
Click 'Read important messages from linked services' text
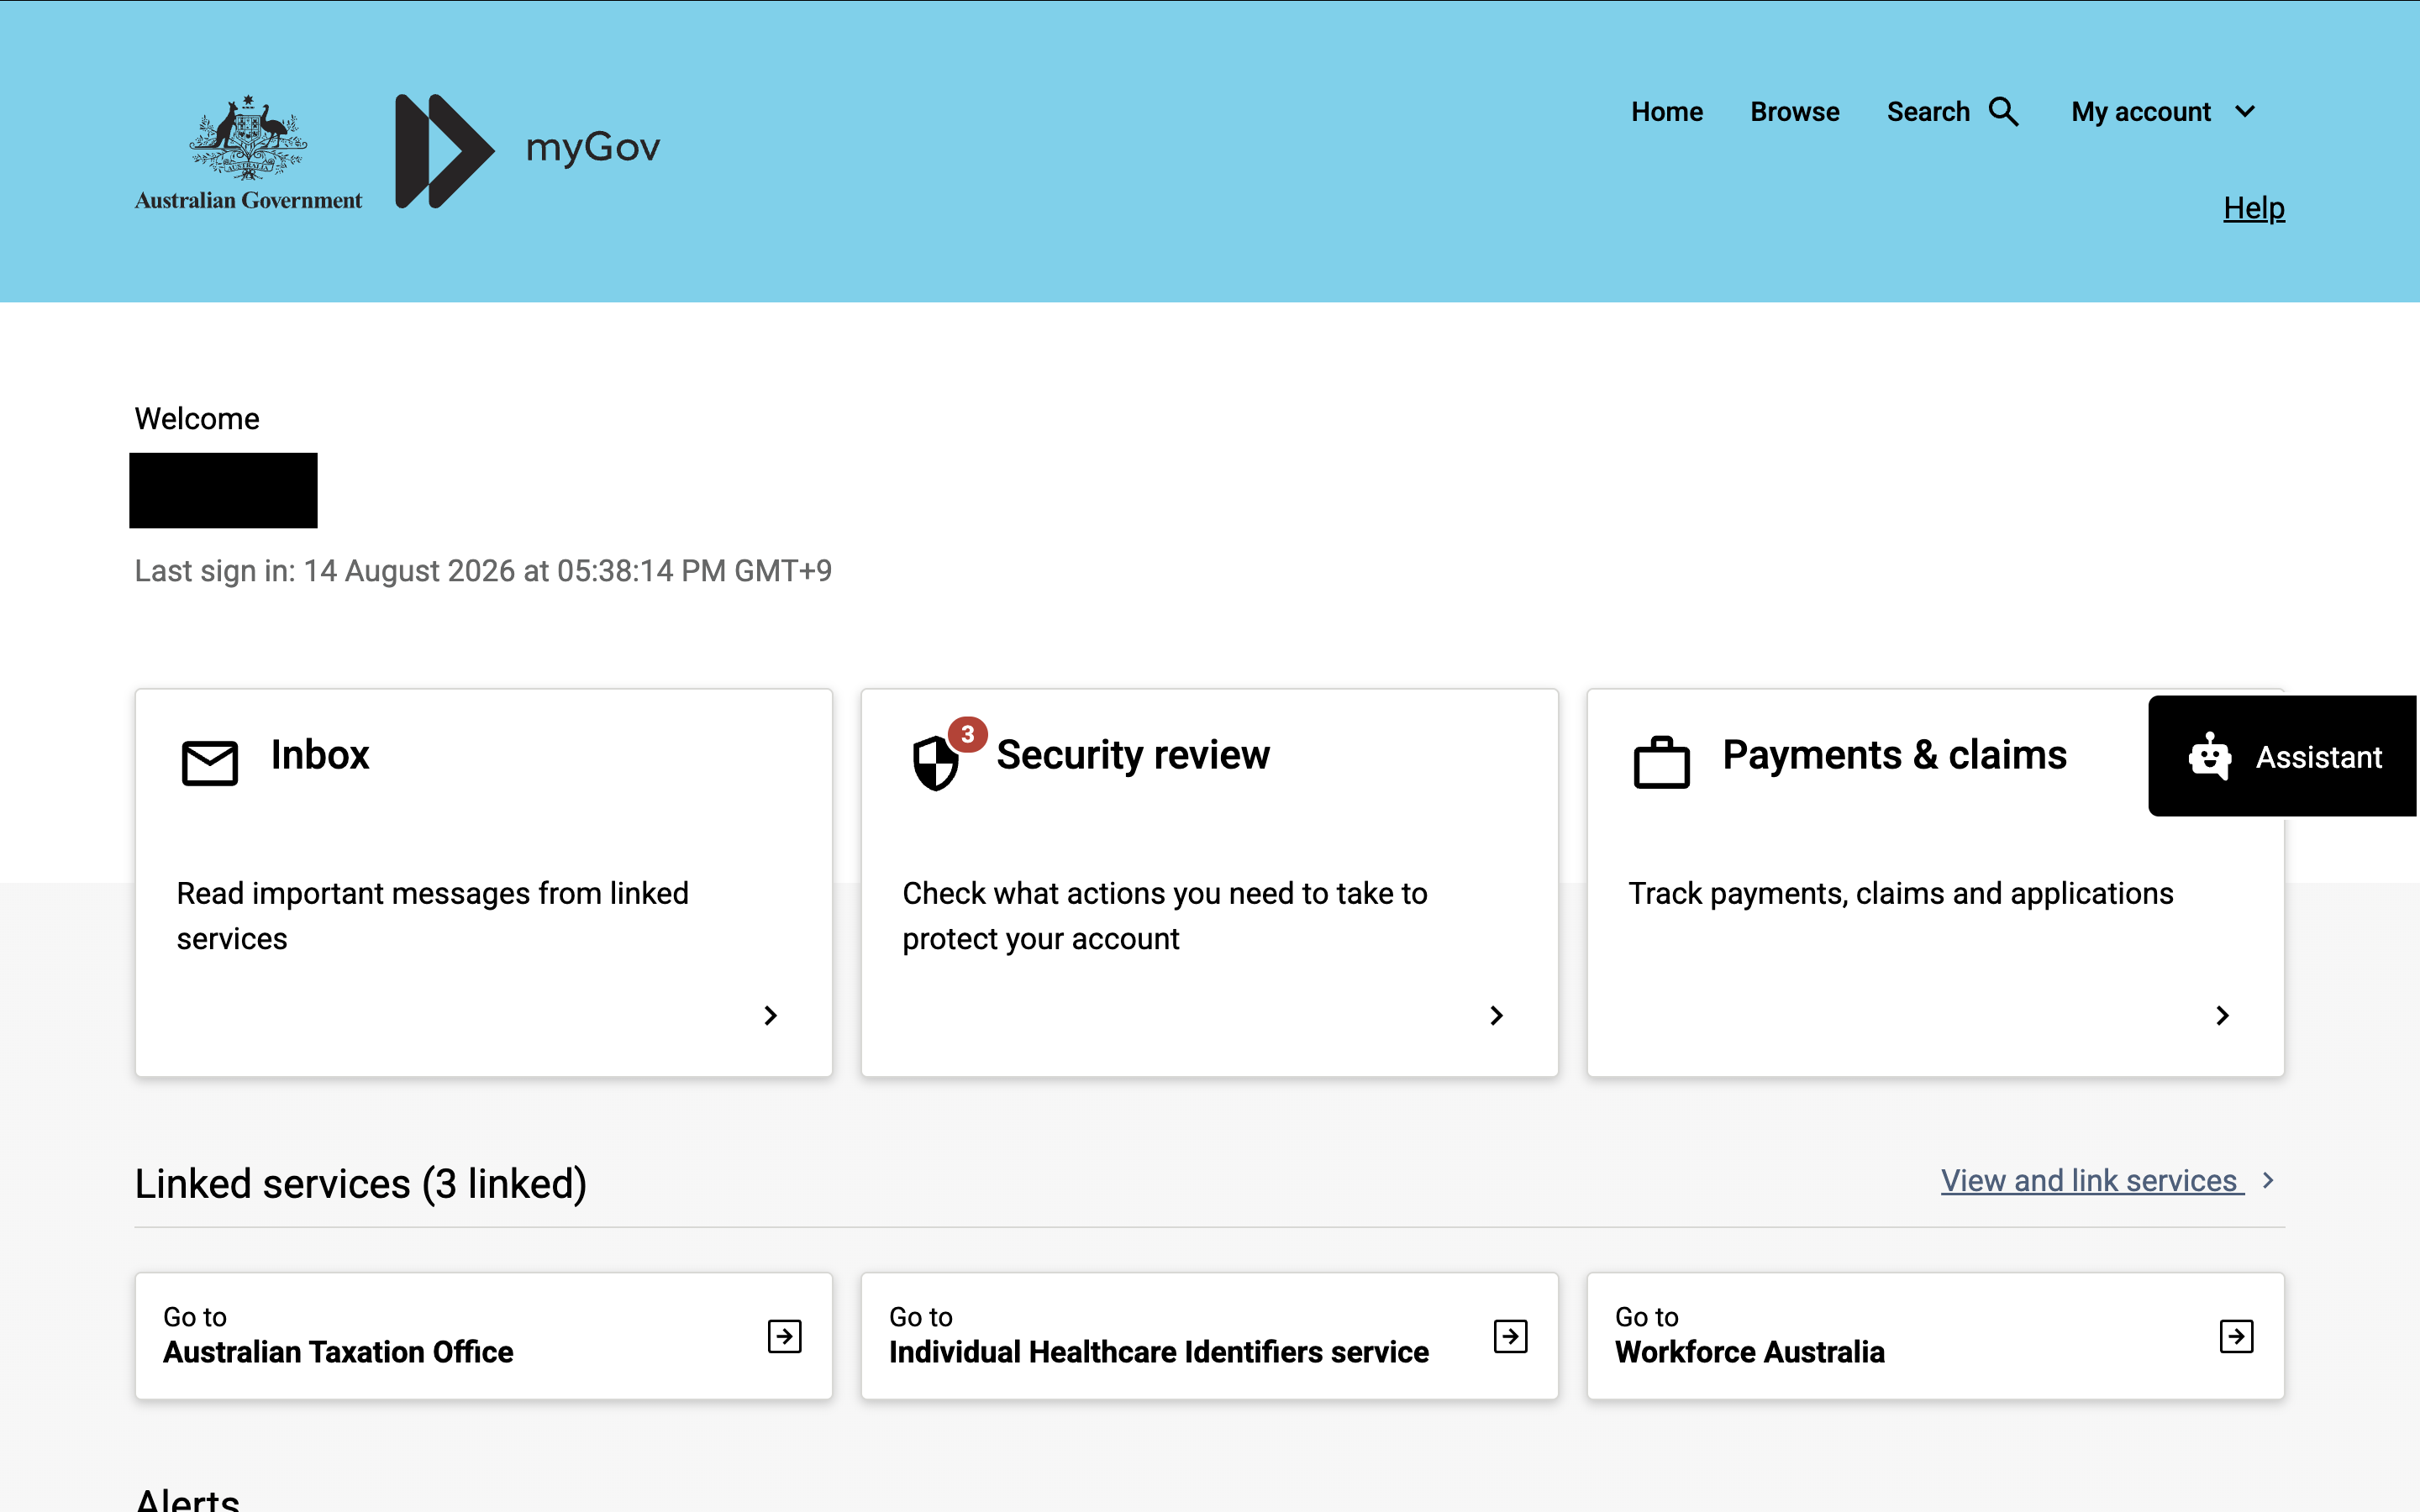pos(433,916)
